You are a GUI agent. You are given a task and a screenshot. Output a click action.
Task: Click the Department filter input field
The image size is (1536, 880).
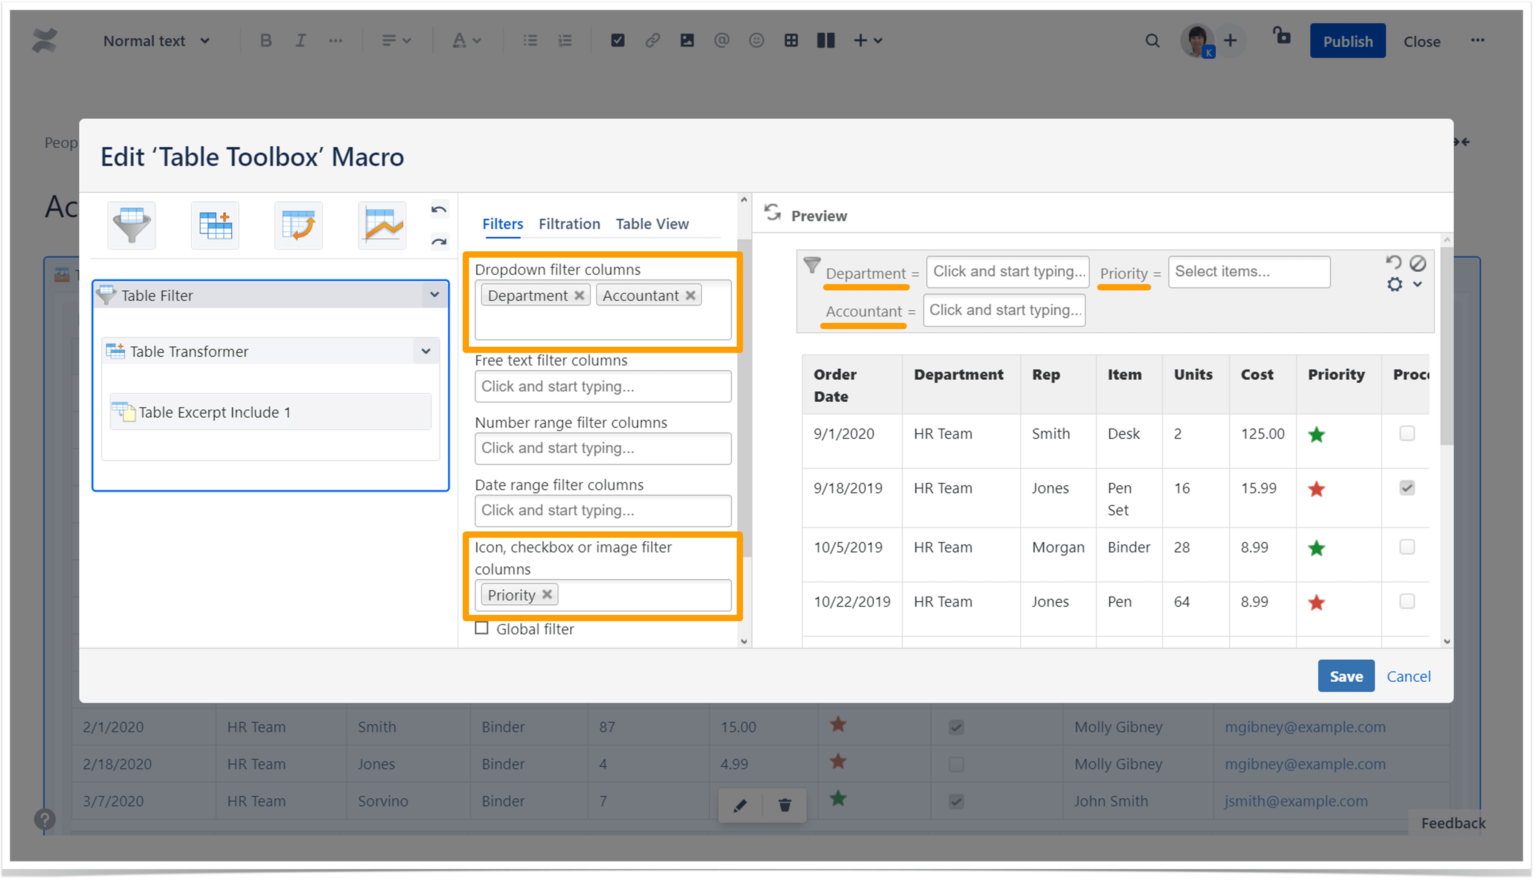click(x=1007, y=271)
